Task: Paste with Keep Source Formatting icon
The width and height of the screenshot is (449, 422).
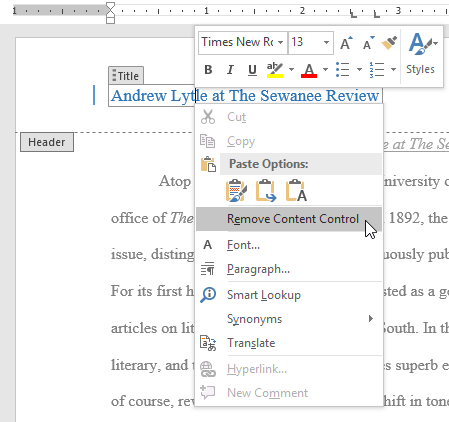Action: pos(236,191)
